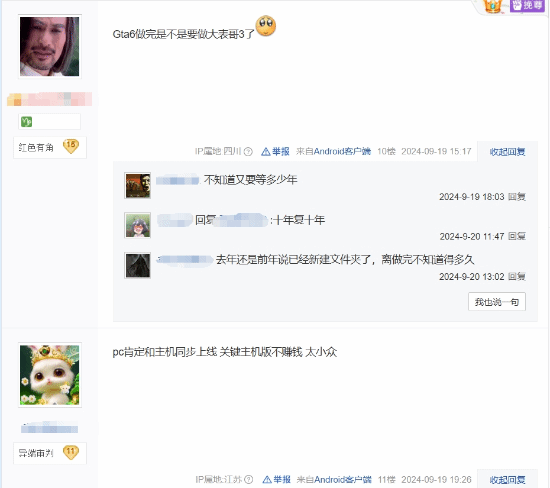Click the level 11 heart badge
Screen dimensions: 550x488
pyautogui.click(x=71, y=453)
